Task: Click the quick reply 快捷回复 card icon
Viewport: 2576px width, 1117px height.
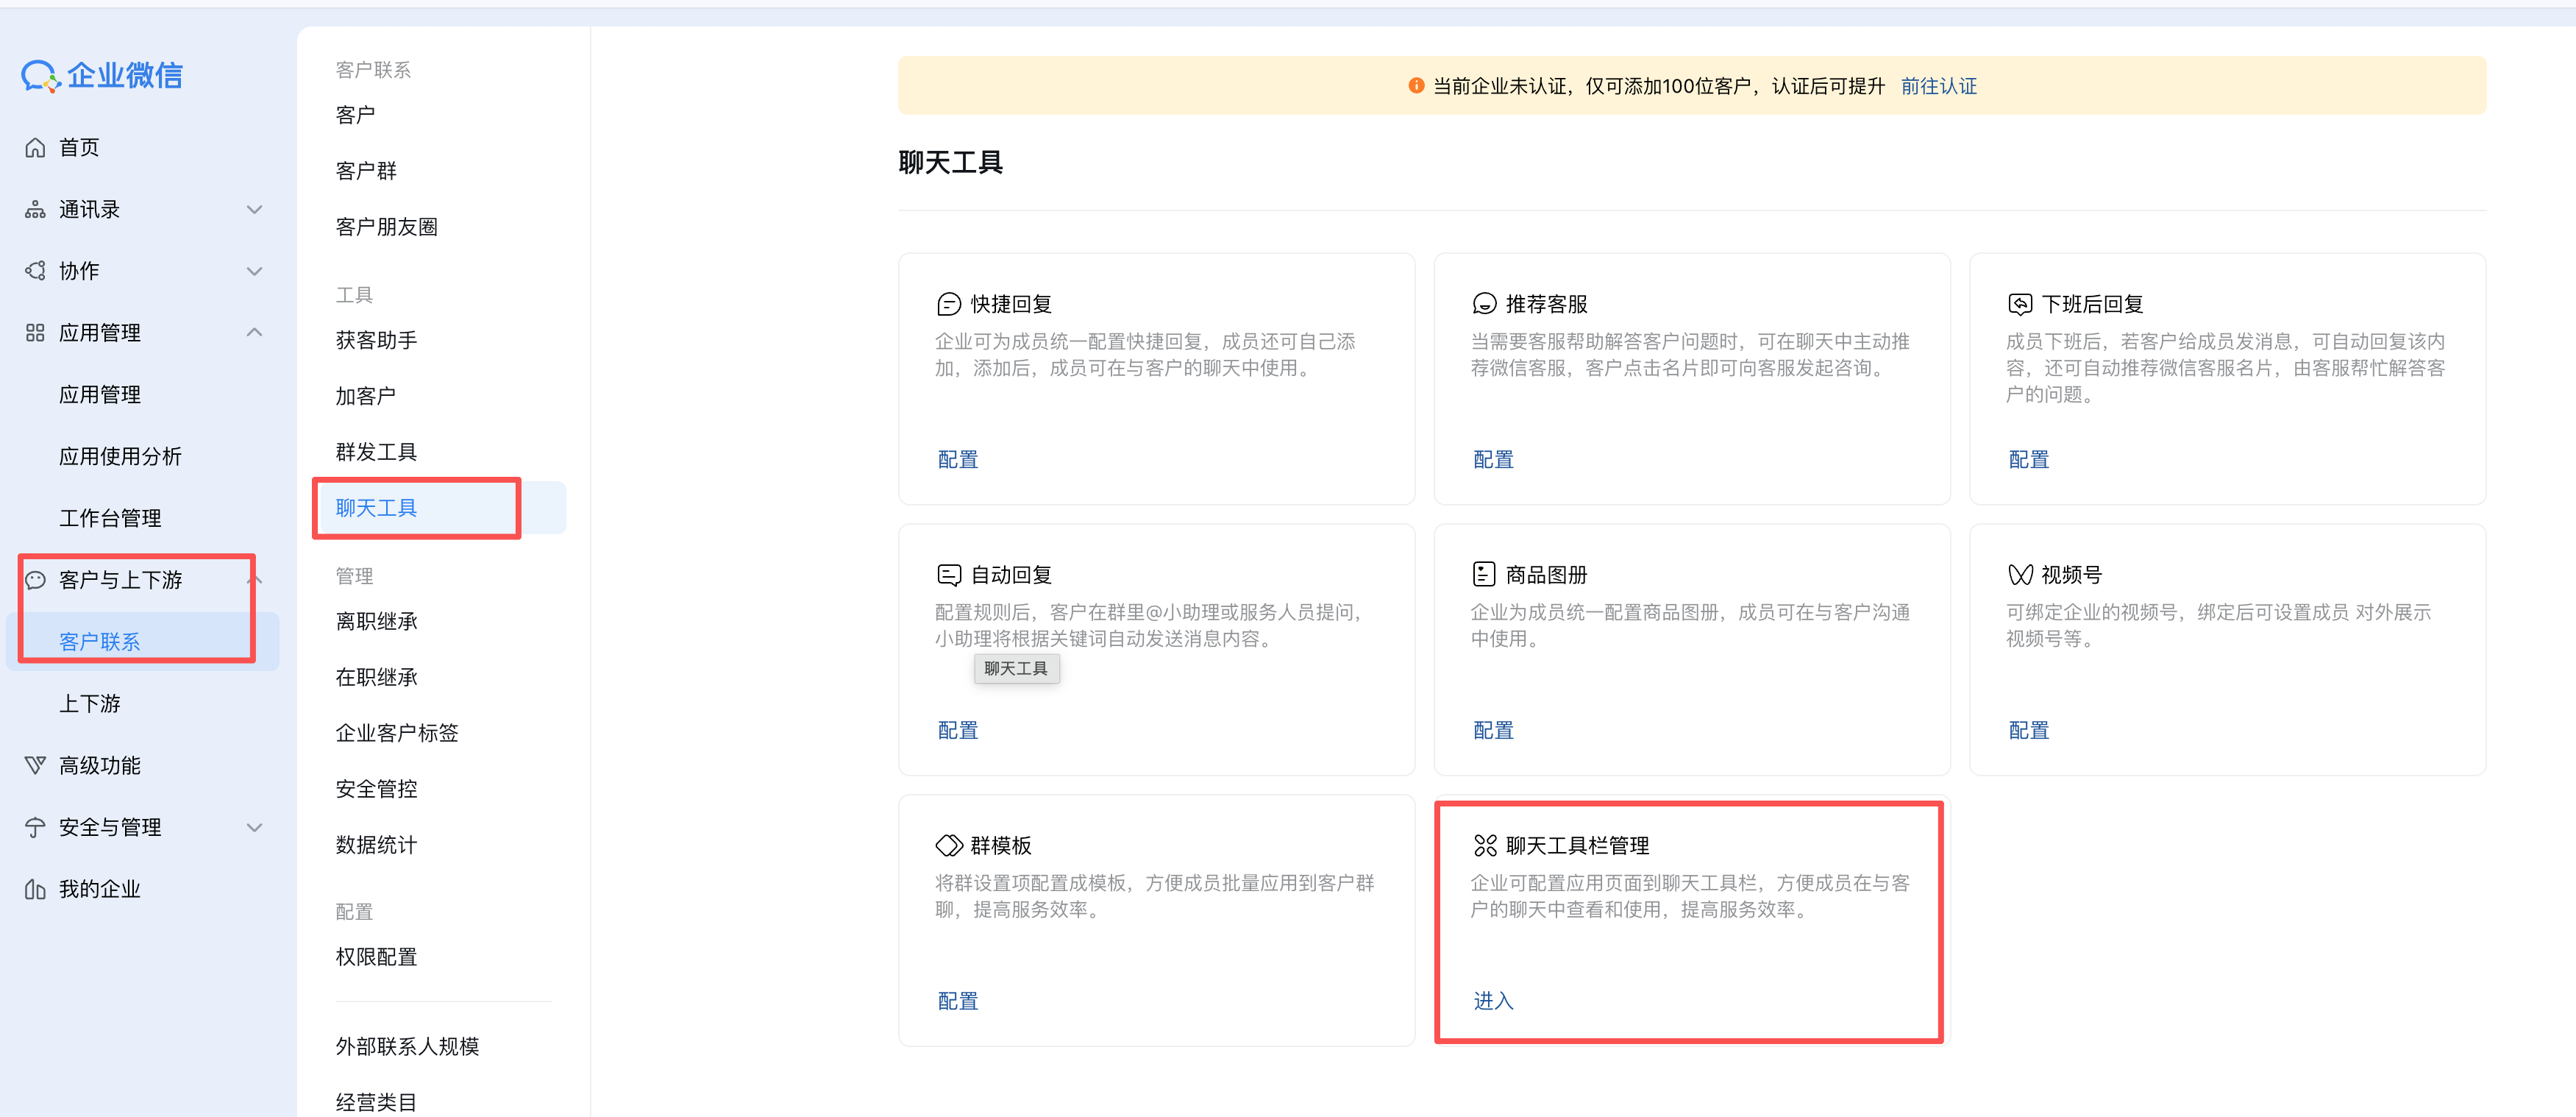Action: click(x=948, y=304)
